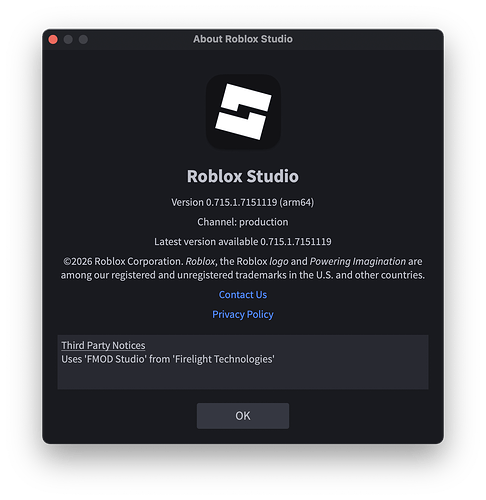The image size is (486, 500).
Task: Click the Roblox Studio logo icon
Action: [x=243, y=112]
